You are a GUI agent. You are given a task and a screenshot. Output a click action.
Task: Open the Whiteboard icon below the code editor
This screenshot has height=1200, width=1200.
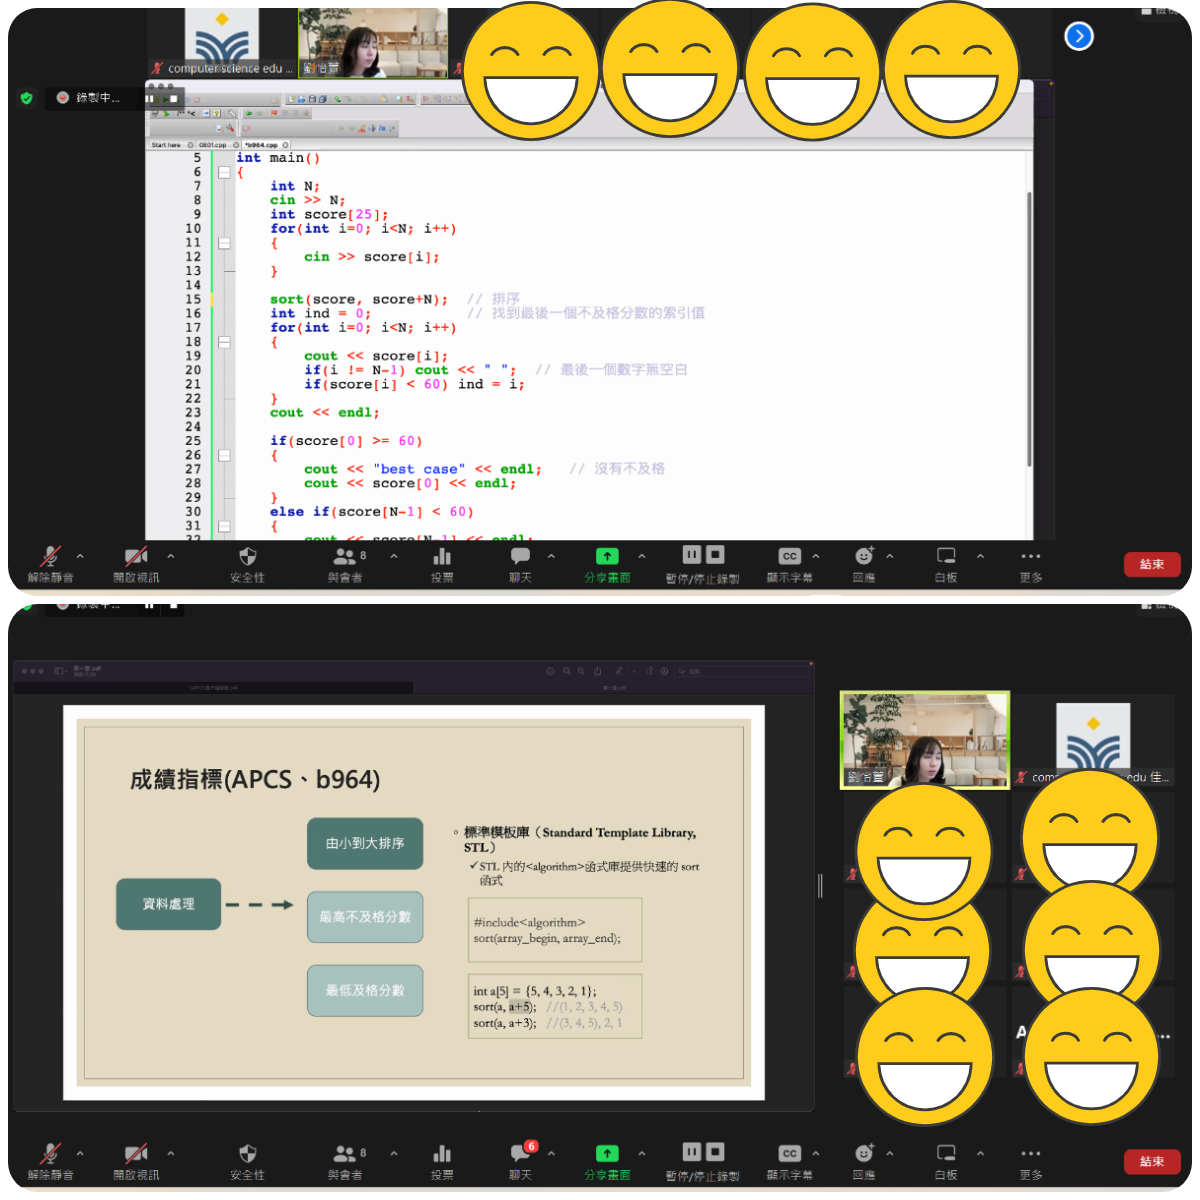click(x=946, y=556)
